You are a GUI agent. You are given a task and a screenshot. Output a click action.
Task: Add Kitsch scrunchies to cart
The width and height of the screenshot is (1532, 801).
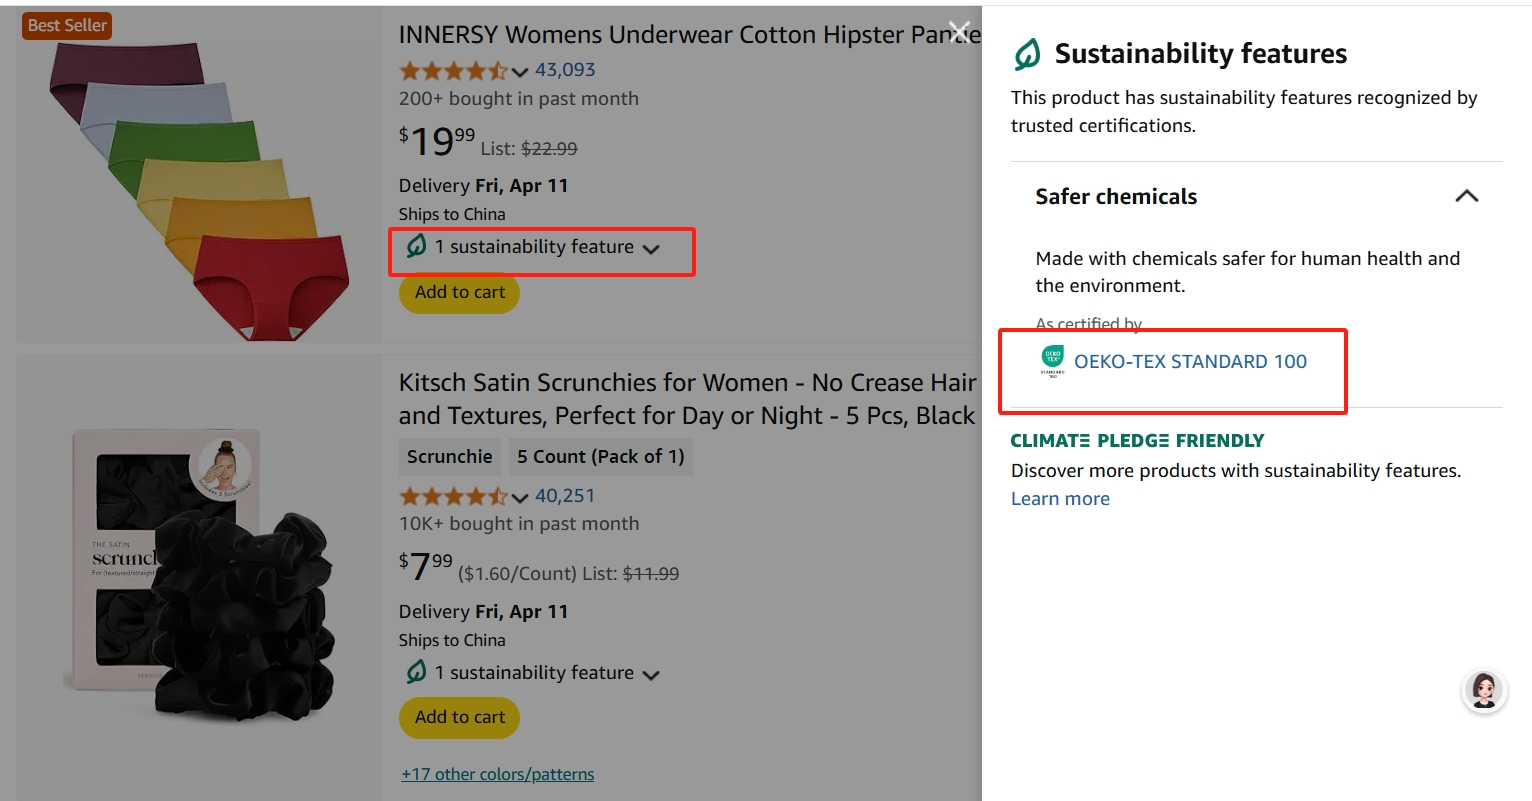click(460, 717)
